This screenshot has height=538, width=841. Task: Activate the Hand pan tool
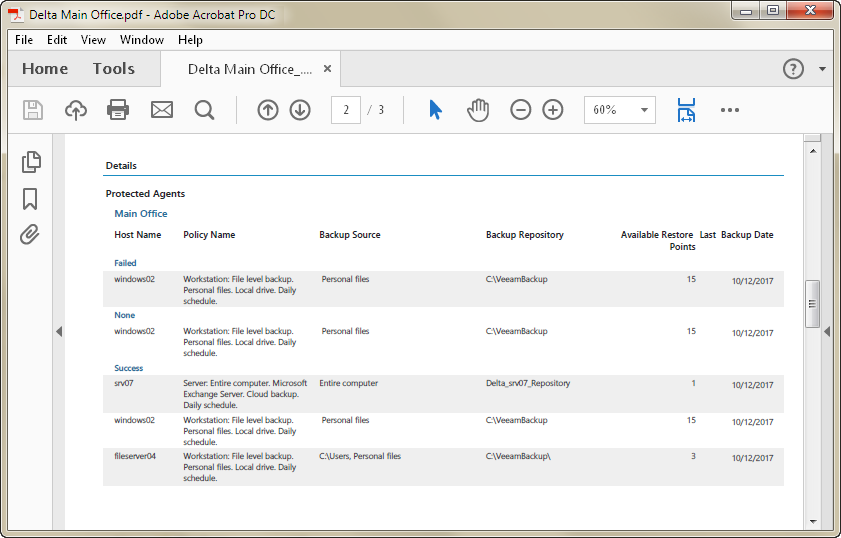478,110
